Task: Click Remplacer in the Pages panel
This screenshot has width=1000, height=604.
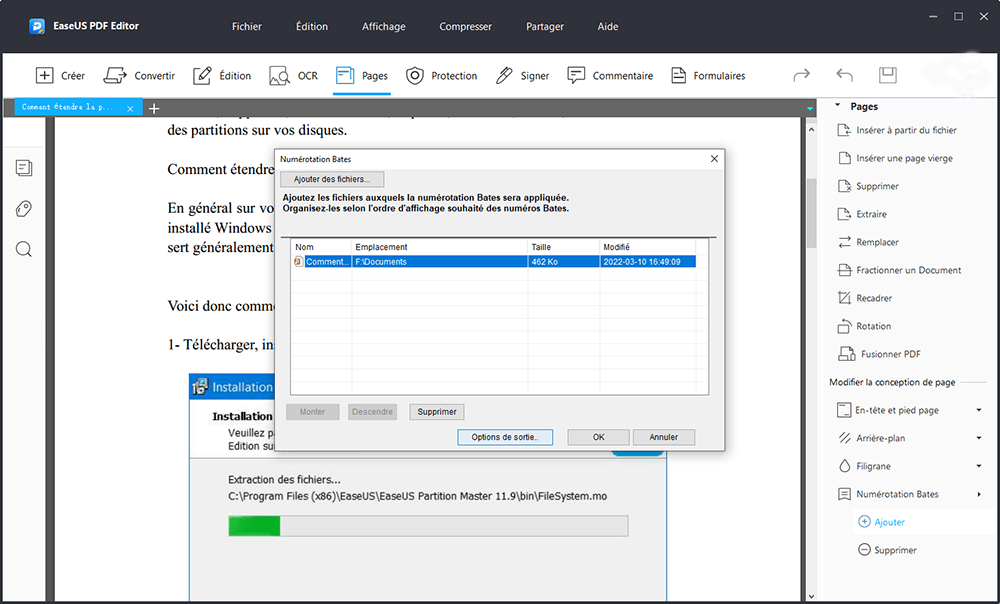Action: (x=868, y=242)
